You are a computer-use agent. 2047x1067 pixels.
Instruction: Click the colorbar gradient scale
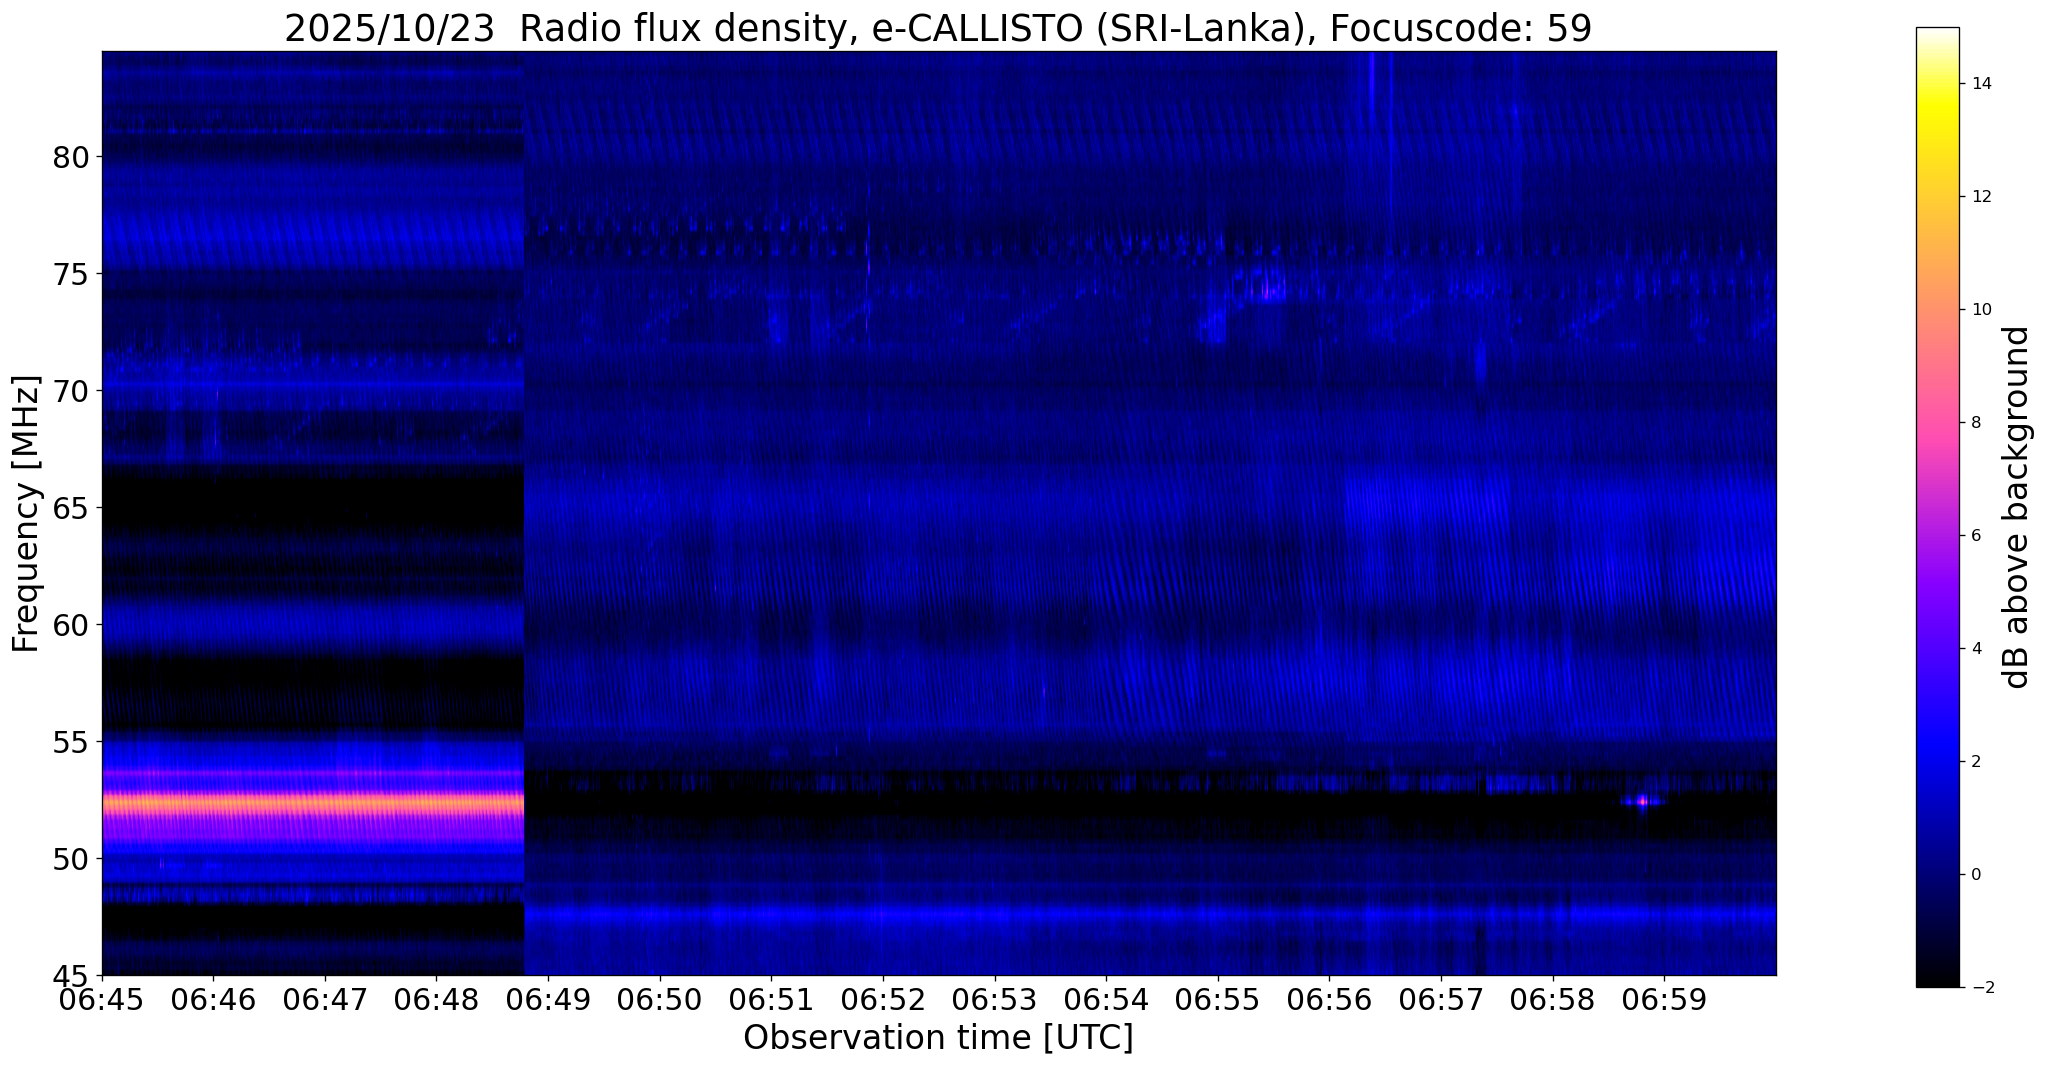pyautogui.click(x=1937, y=507)
